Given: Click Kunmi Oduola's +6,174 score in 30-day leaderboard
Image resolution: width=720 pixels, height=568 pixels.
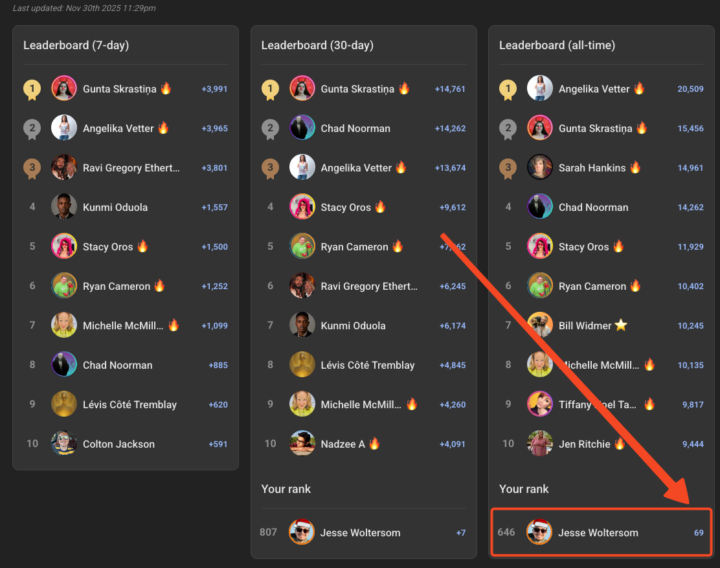Looking at the screenshot, I should pyautogui.click(x=452, y=326).
